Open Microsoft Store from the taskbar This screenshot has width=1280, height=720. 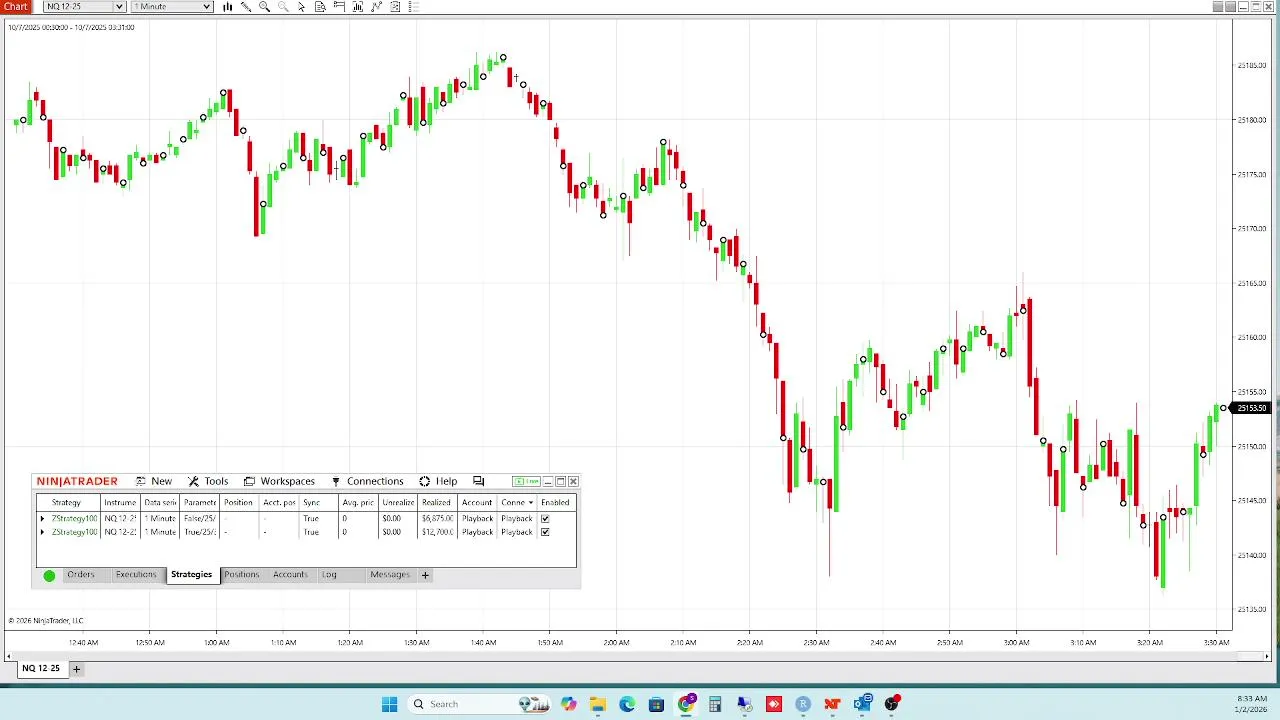point(656,704)
